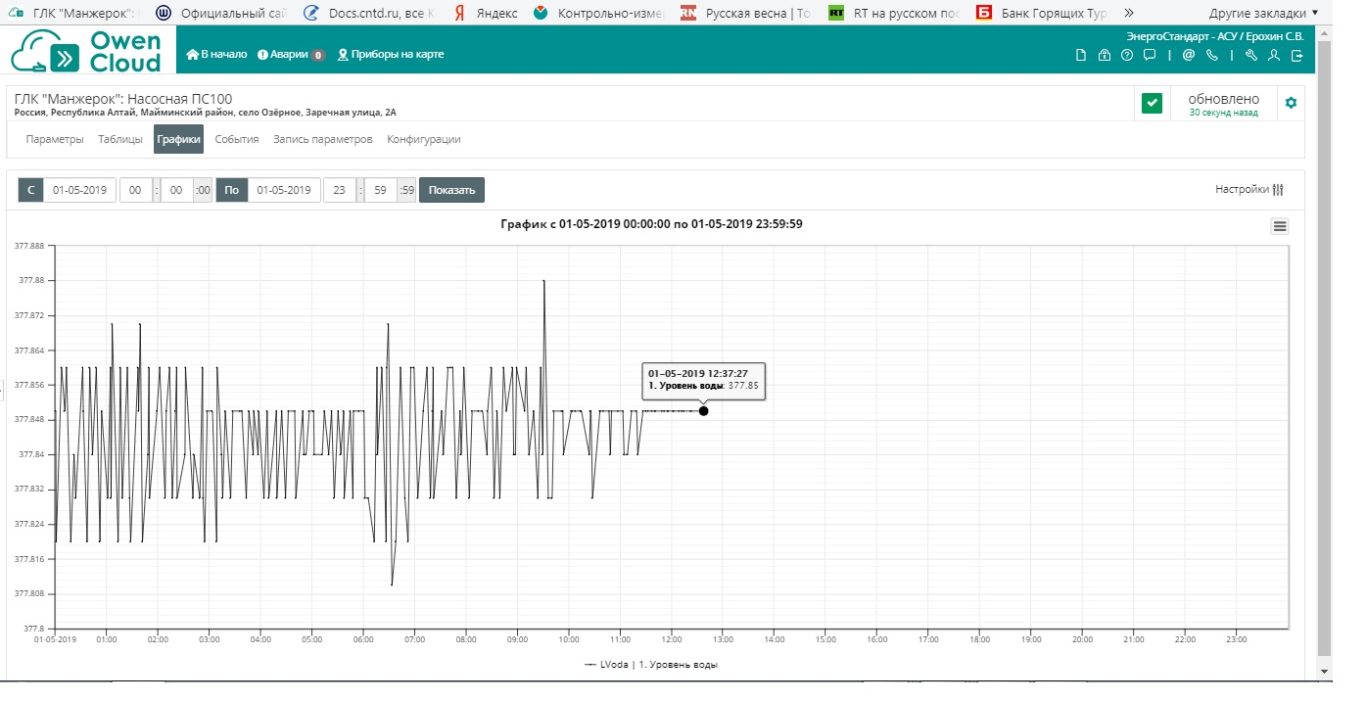Switch to the Таблицы tab
1366x702 pixels.
pyautogui.click(x=120, y=140)
